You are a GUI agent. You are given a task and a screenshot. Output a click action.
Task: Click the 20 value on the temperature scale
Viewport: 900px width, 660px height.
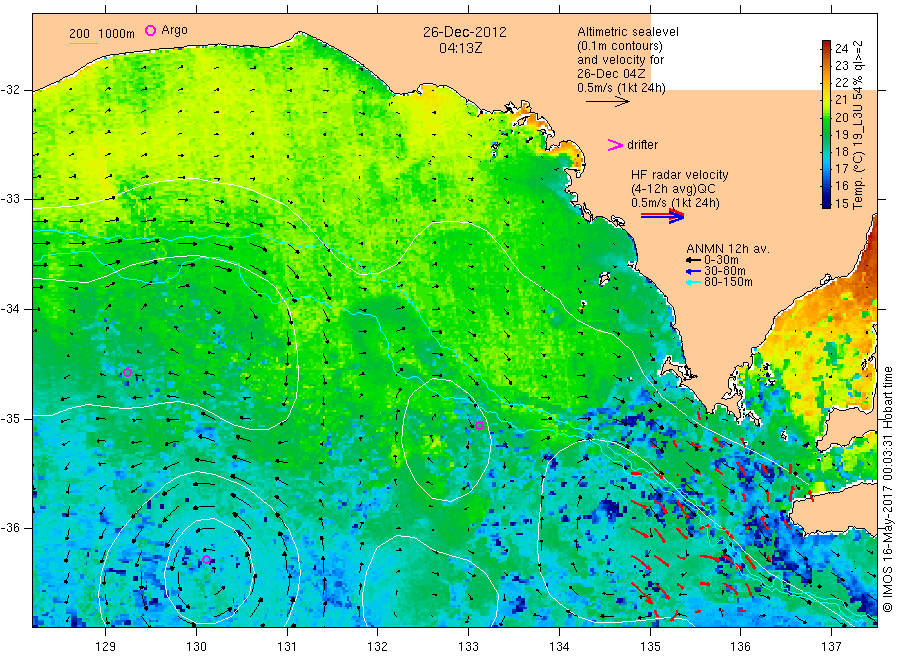841,117
